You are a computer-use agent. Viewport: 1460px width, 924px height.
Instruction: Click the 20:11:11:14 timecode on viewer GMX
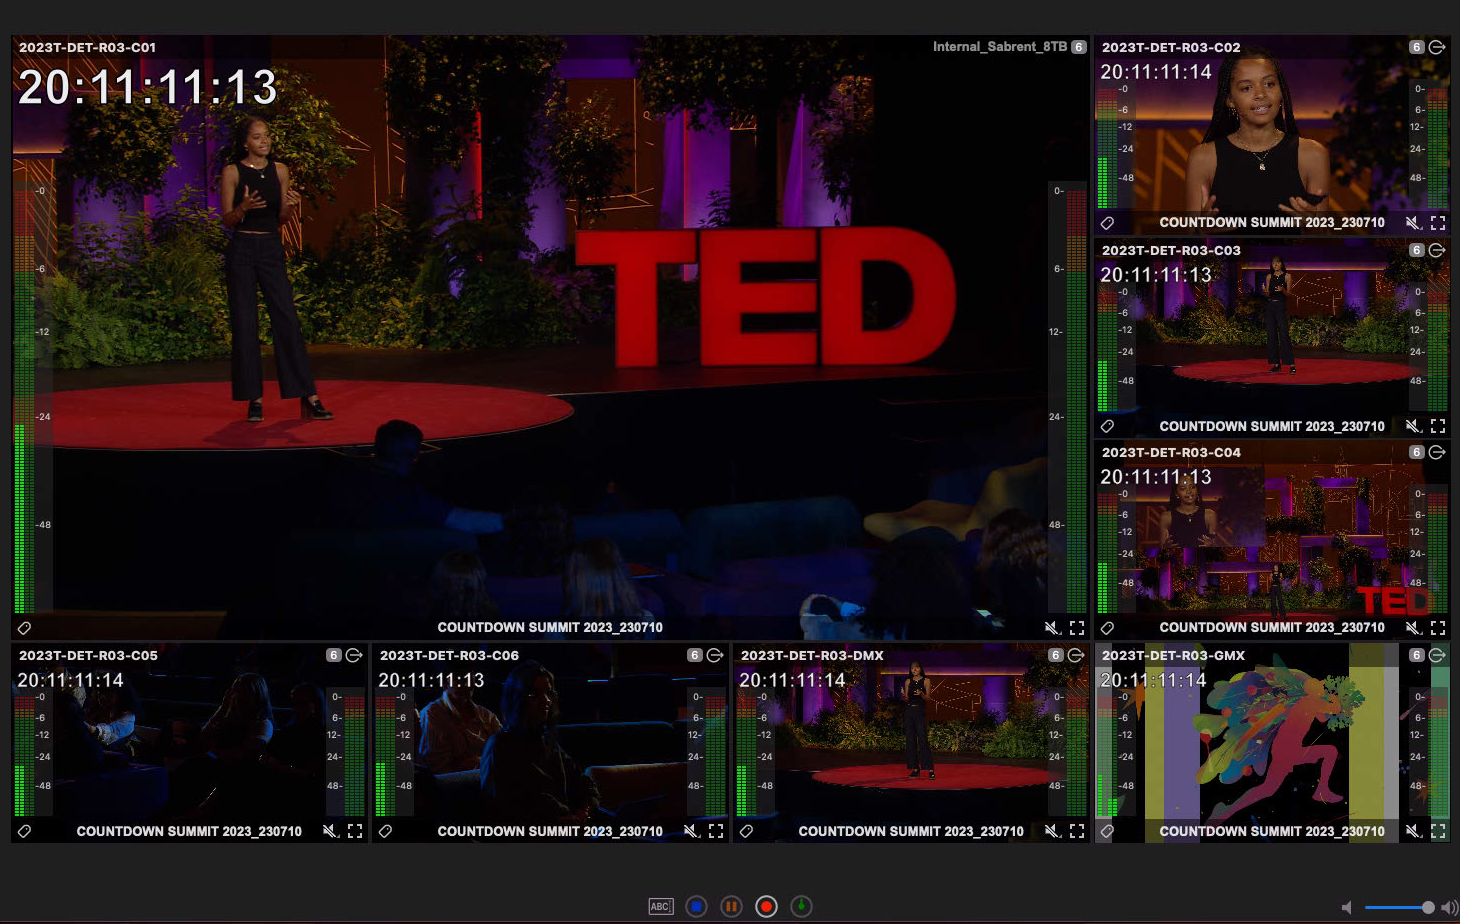(1153, 680)
